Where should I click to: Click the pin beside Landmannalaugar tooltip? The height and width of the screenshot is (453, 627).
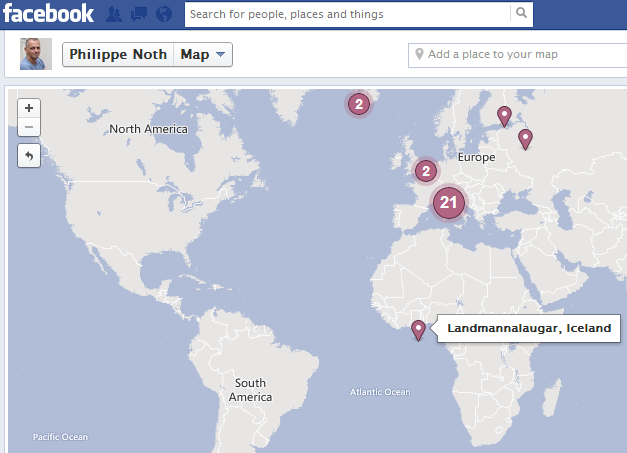(418, 330)
